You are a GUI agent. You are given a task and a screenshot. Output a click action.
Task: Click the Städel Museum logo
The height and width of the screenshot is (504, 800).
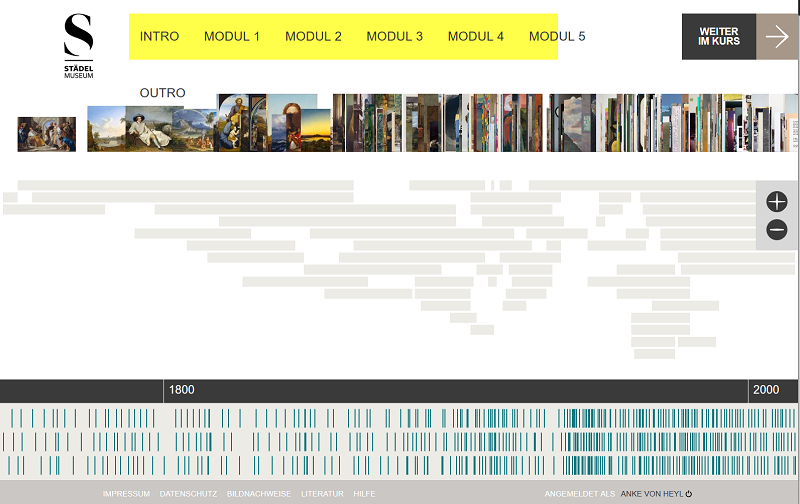pyautogui.click(x=78, y=45)
